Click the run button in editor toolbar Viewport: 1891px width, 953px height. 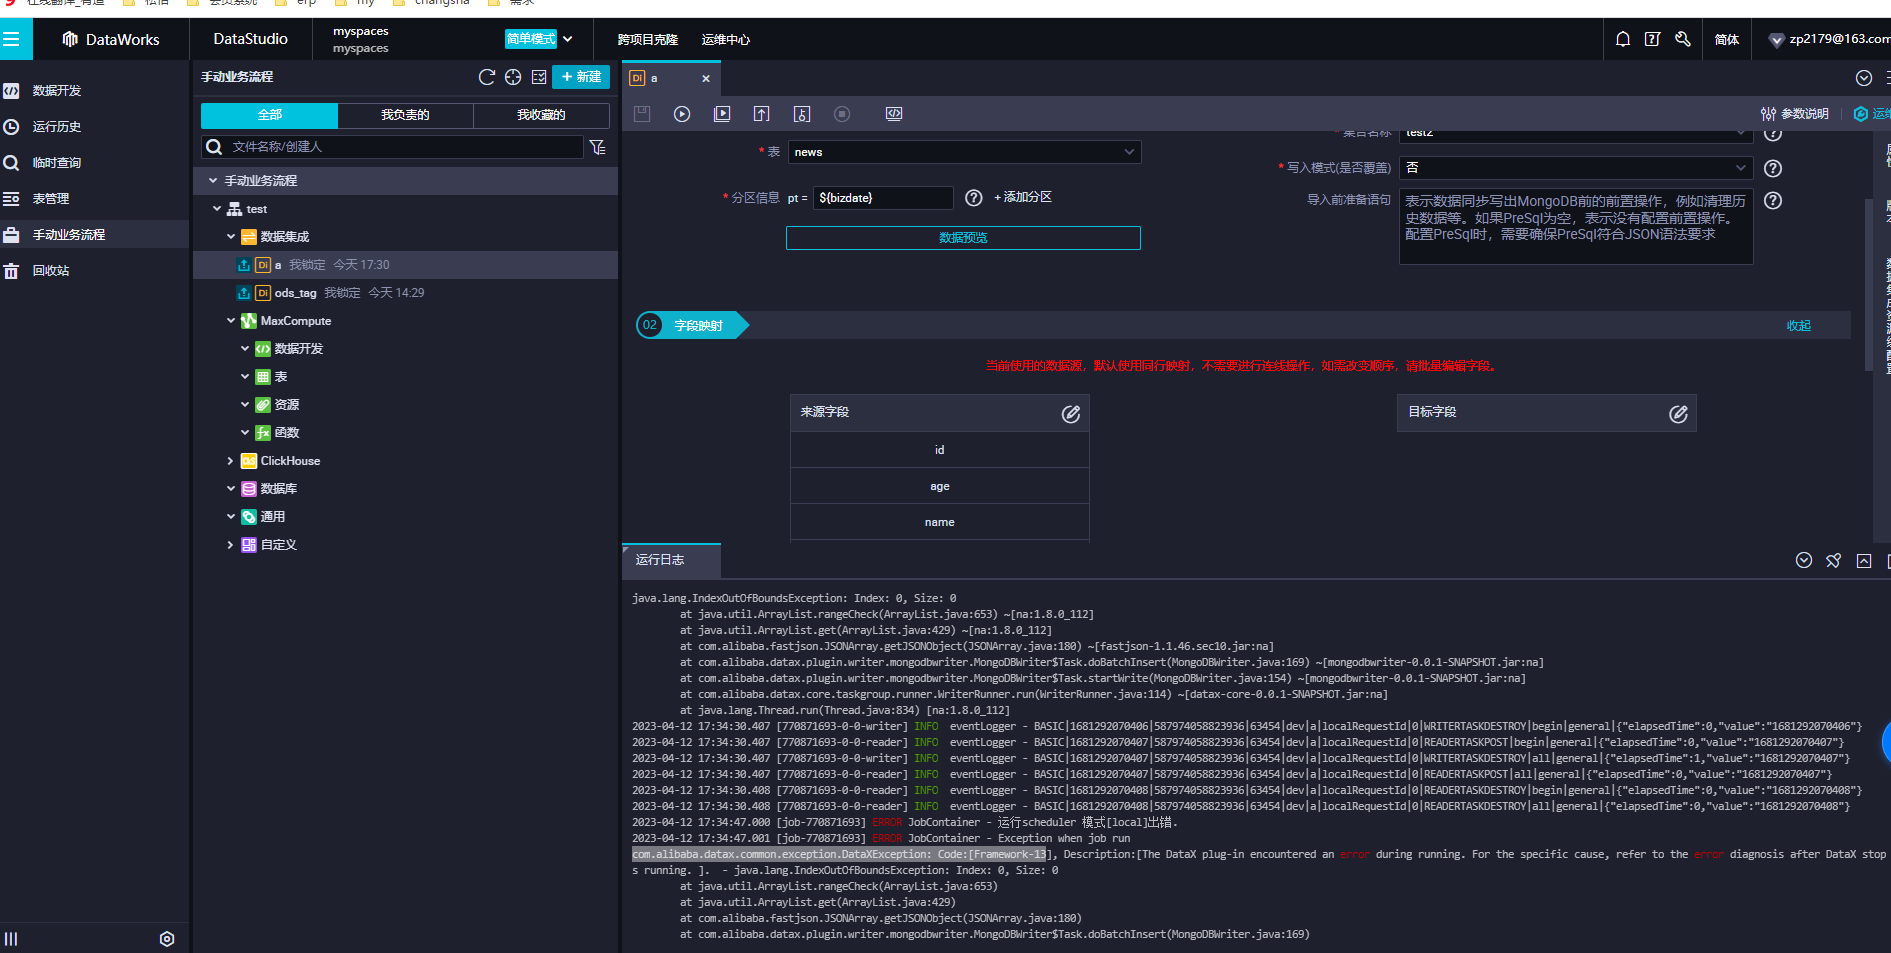click(682, 114)
